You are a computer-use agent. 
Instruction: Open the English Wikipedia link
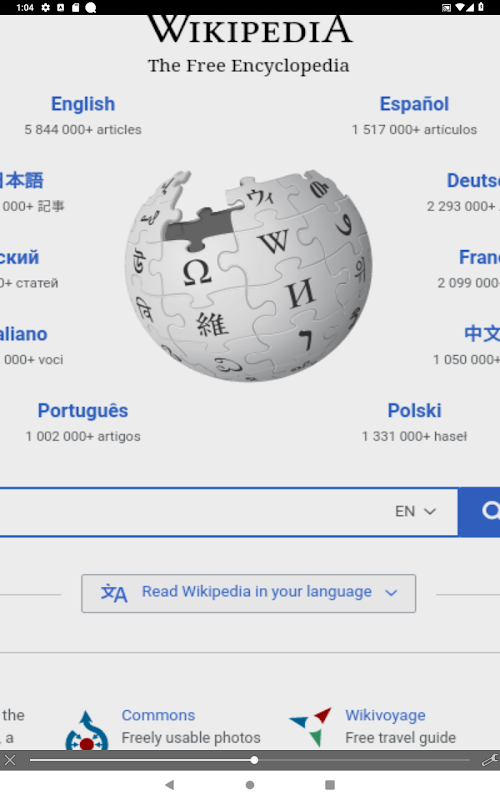[83, 104]
